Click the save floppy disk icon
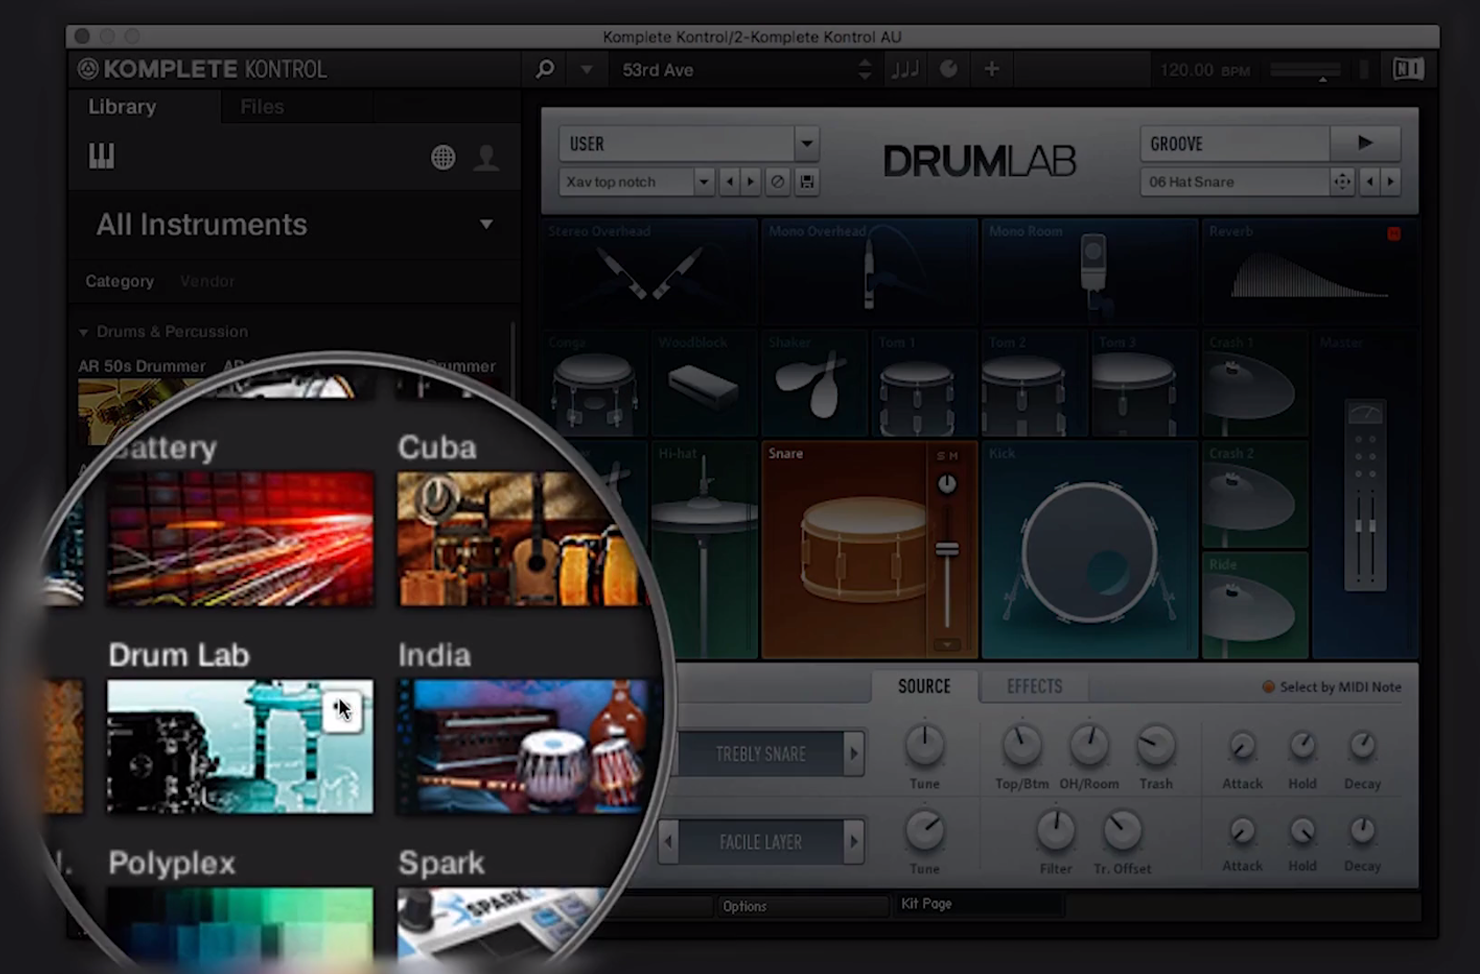Screen dimensions: 1480x974 [806, 182]
